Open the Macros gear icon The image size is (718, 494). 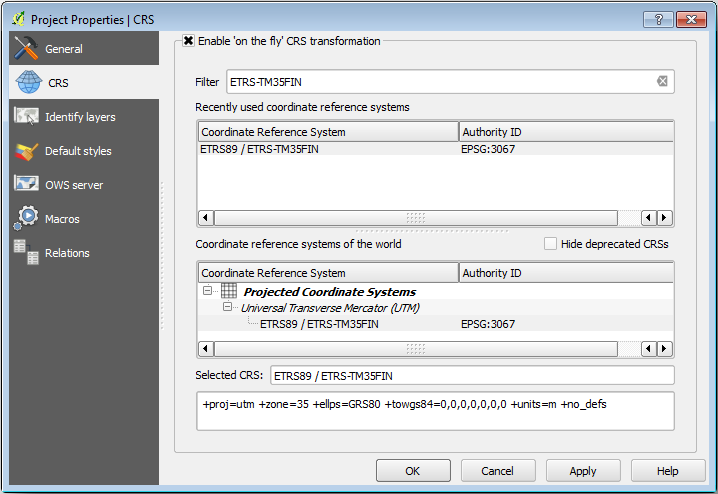click(27, 219)
